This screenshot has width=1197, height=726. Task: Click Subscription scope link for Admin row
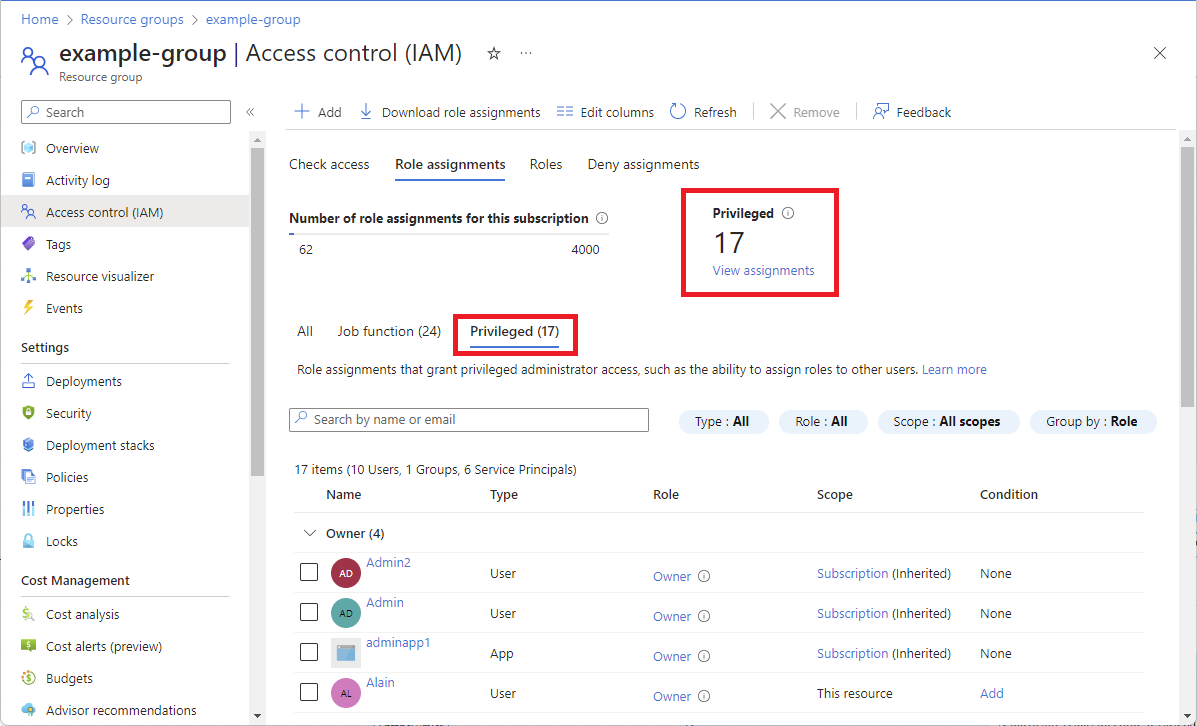853,613
